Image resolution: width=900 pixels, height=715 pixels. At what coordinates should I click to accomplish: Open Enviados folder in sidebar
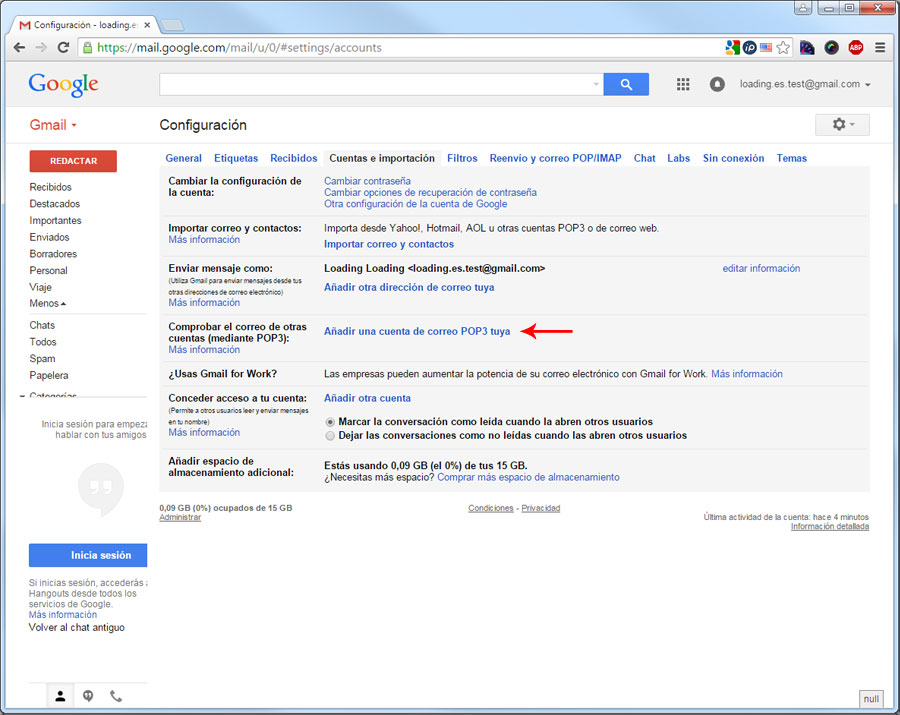[49, 237]
